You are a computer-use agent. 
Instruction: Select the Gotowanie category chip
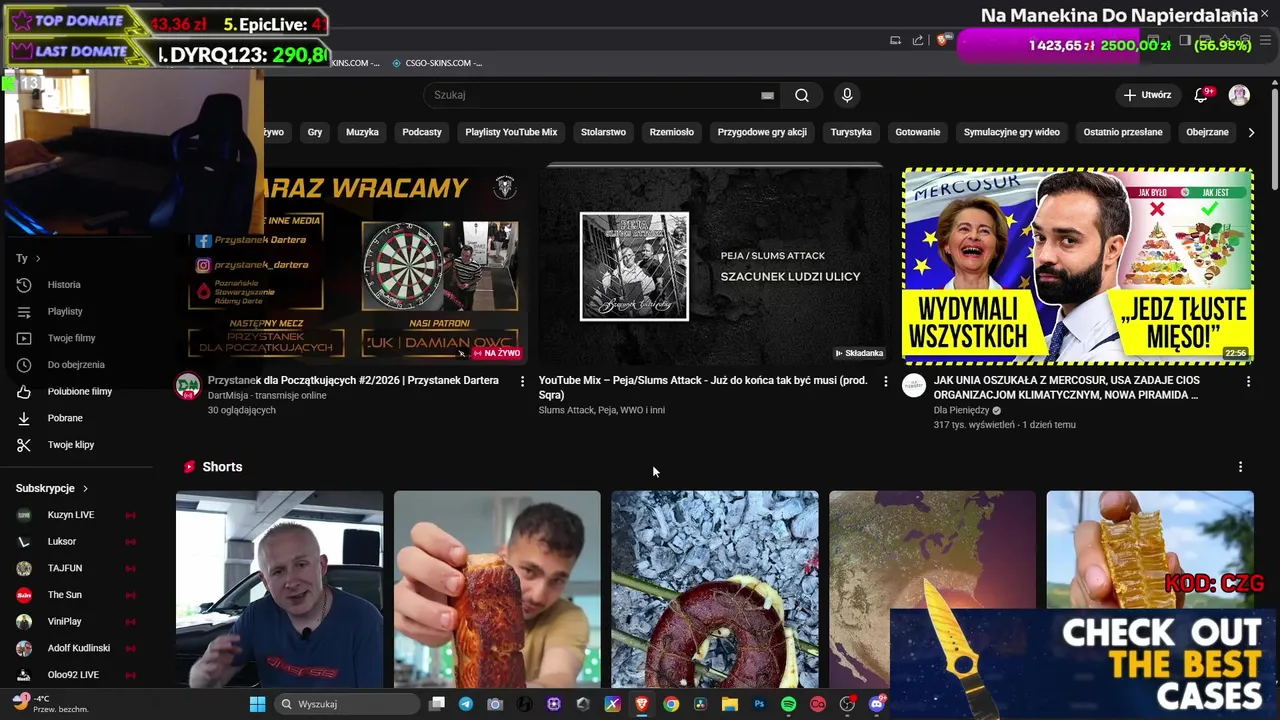pyautogui.click(x=918, y=132)
